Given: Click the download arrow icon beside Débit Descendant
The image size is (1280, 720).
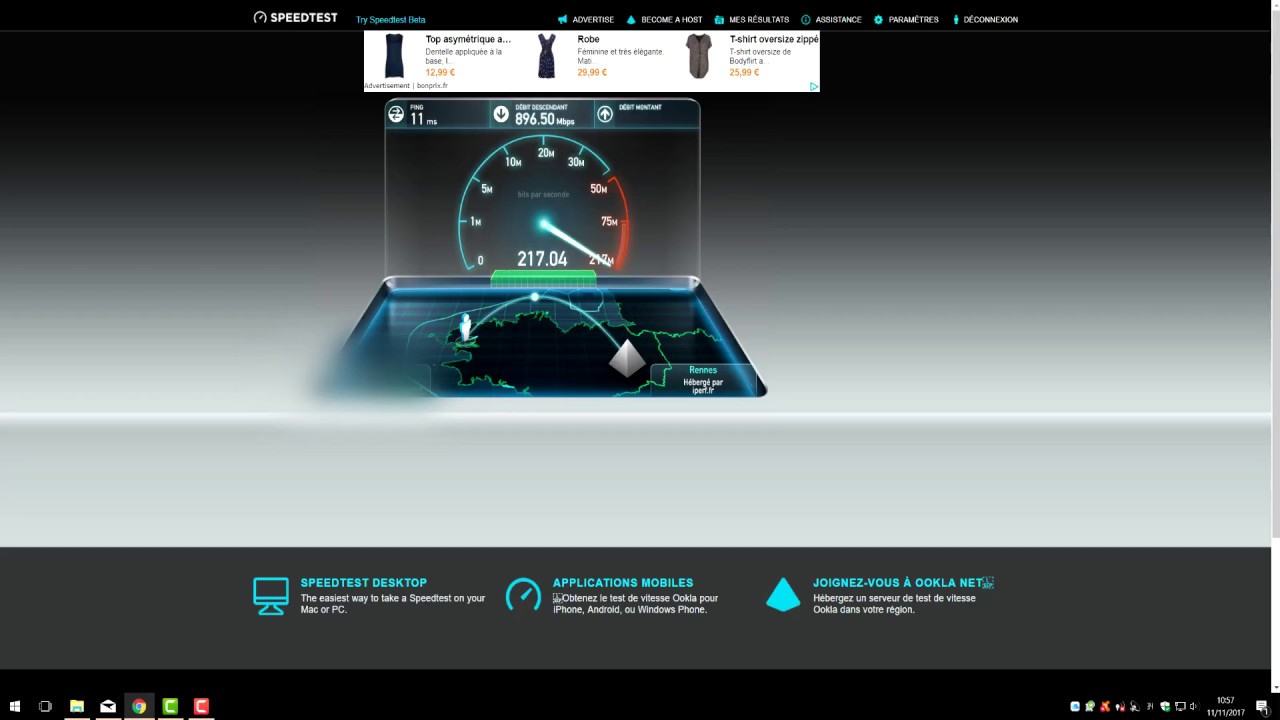Looking at the screenshot, I should (x=501, y=114).
